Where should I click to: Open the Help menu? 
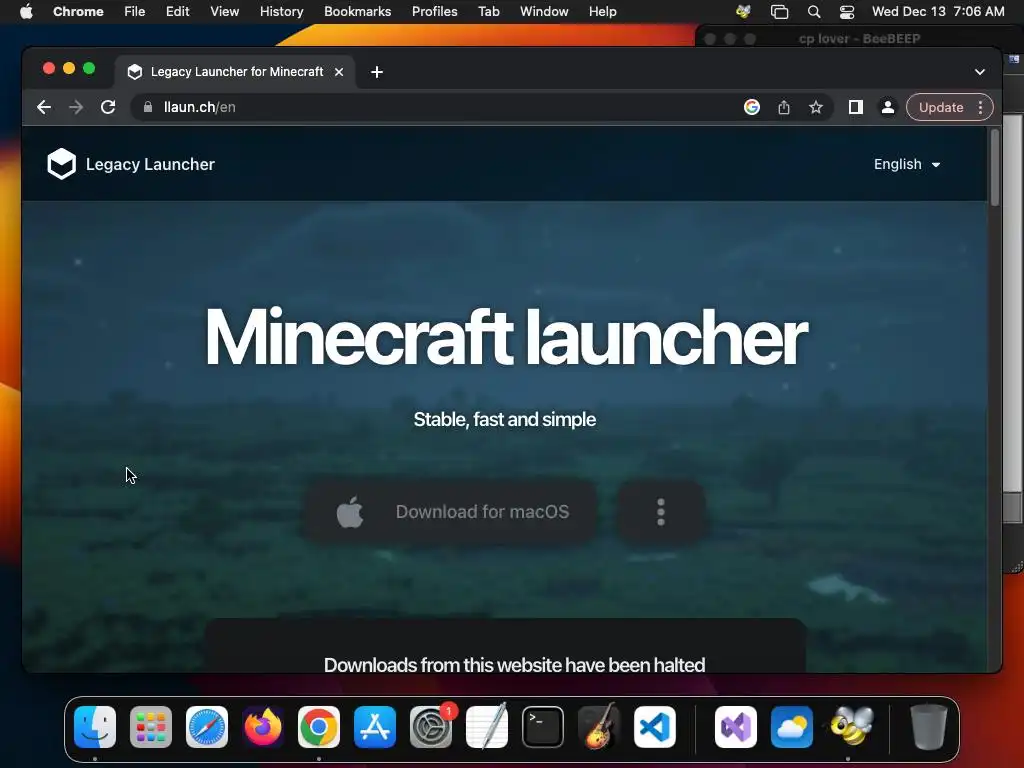(602, 12)
